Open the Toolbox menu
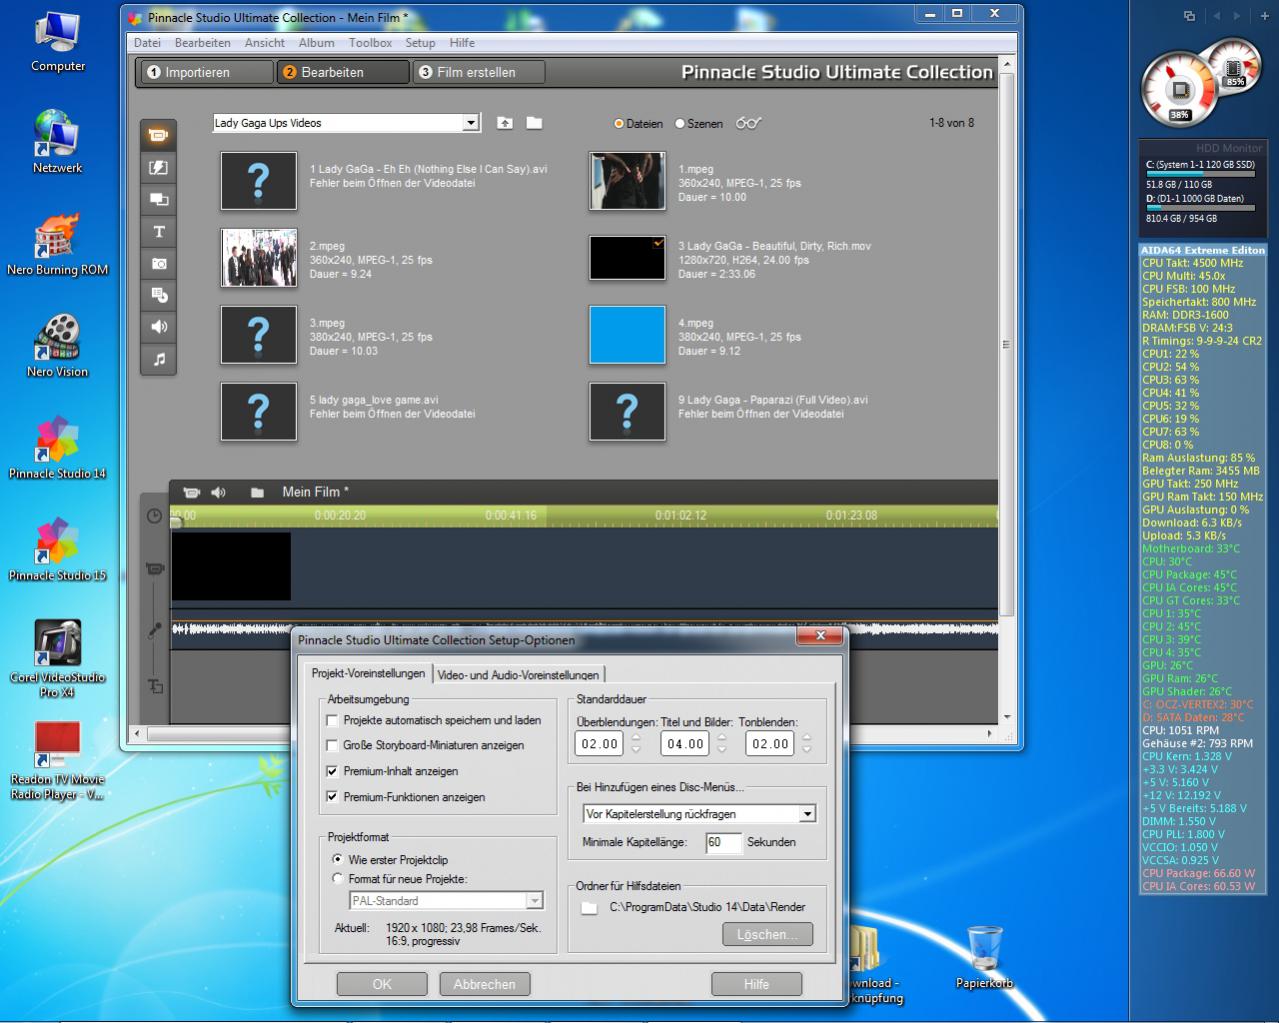1279x1023 pixels. click(x=370, y=43)
